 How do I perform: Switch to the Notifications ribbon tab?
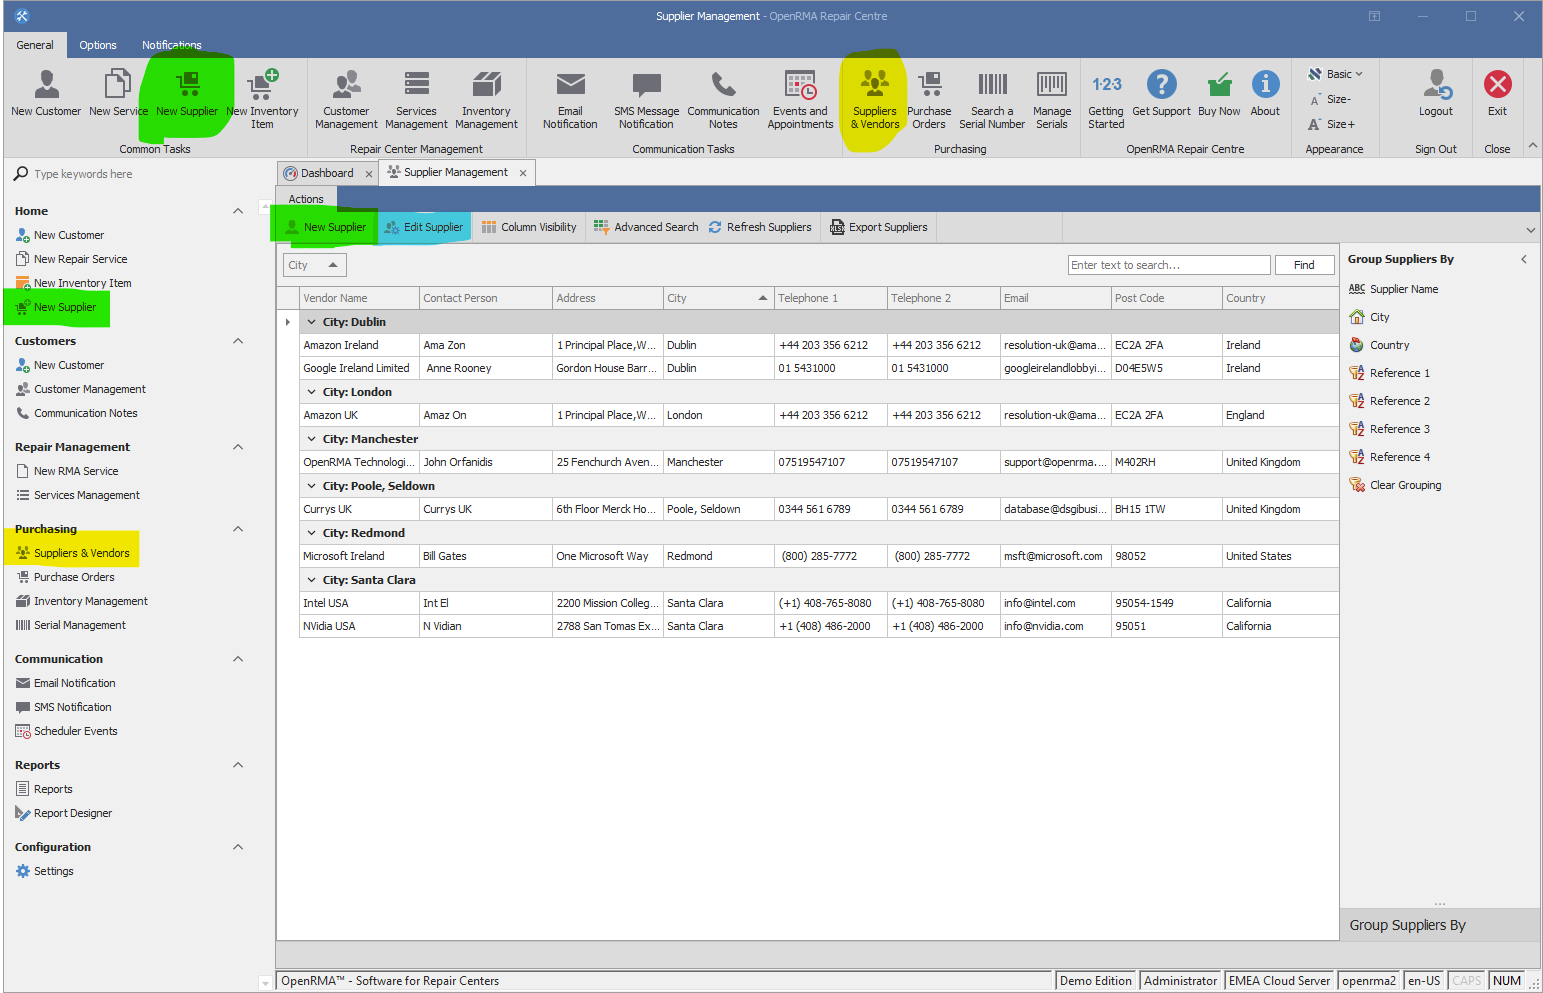pyautogui.click(x=172, y=45)
